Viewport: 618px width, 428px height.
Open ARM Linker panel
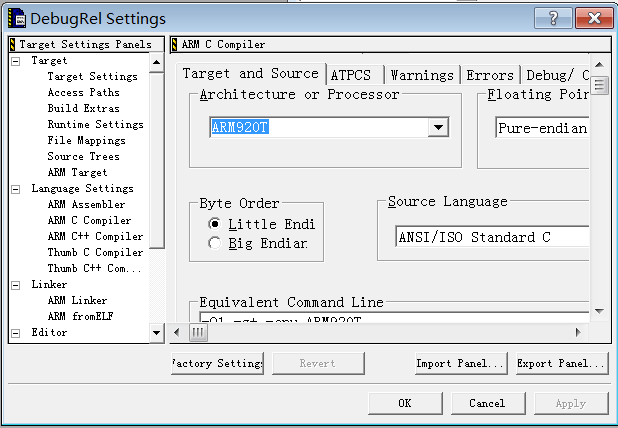[x=77, y=300]
